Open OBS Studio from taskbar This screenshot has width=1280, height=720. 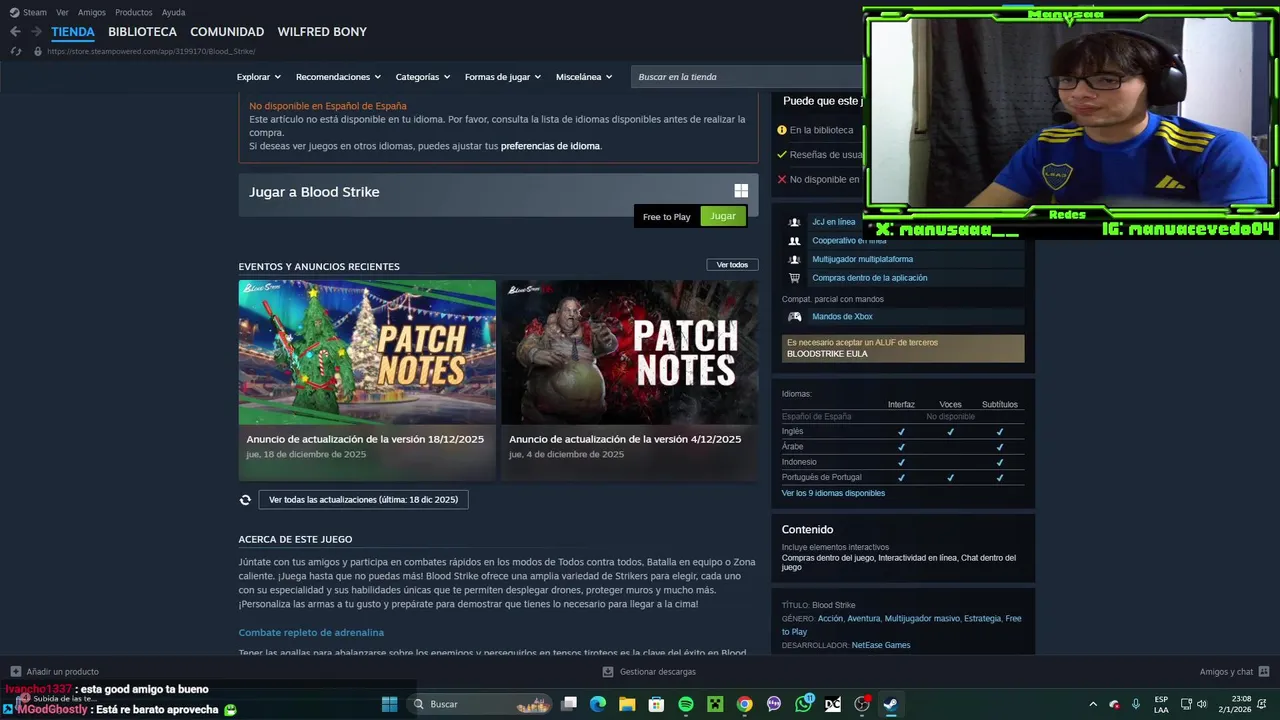click(862, 704)
